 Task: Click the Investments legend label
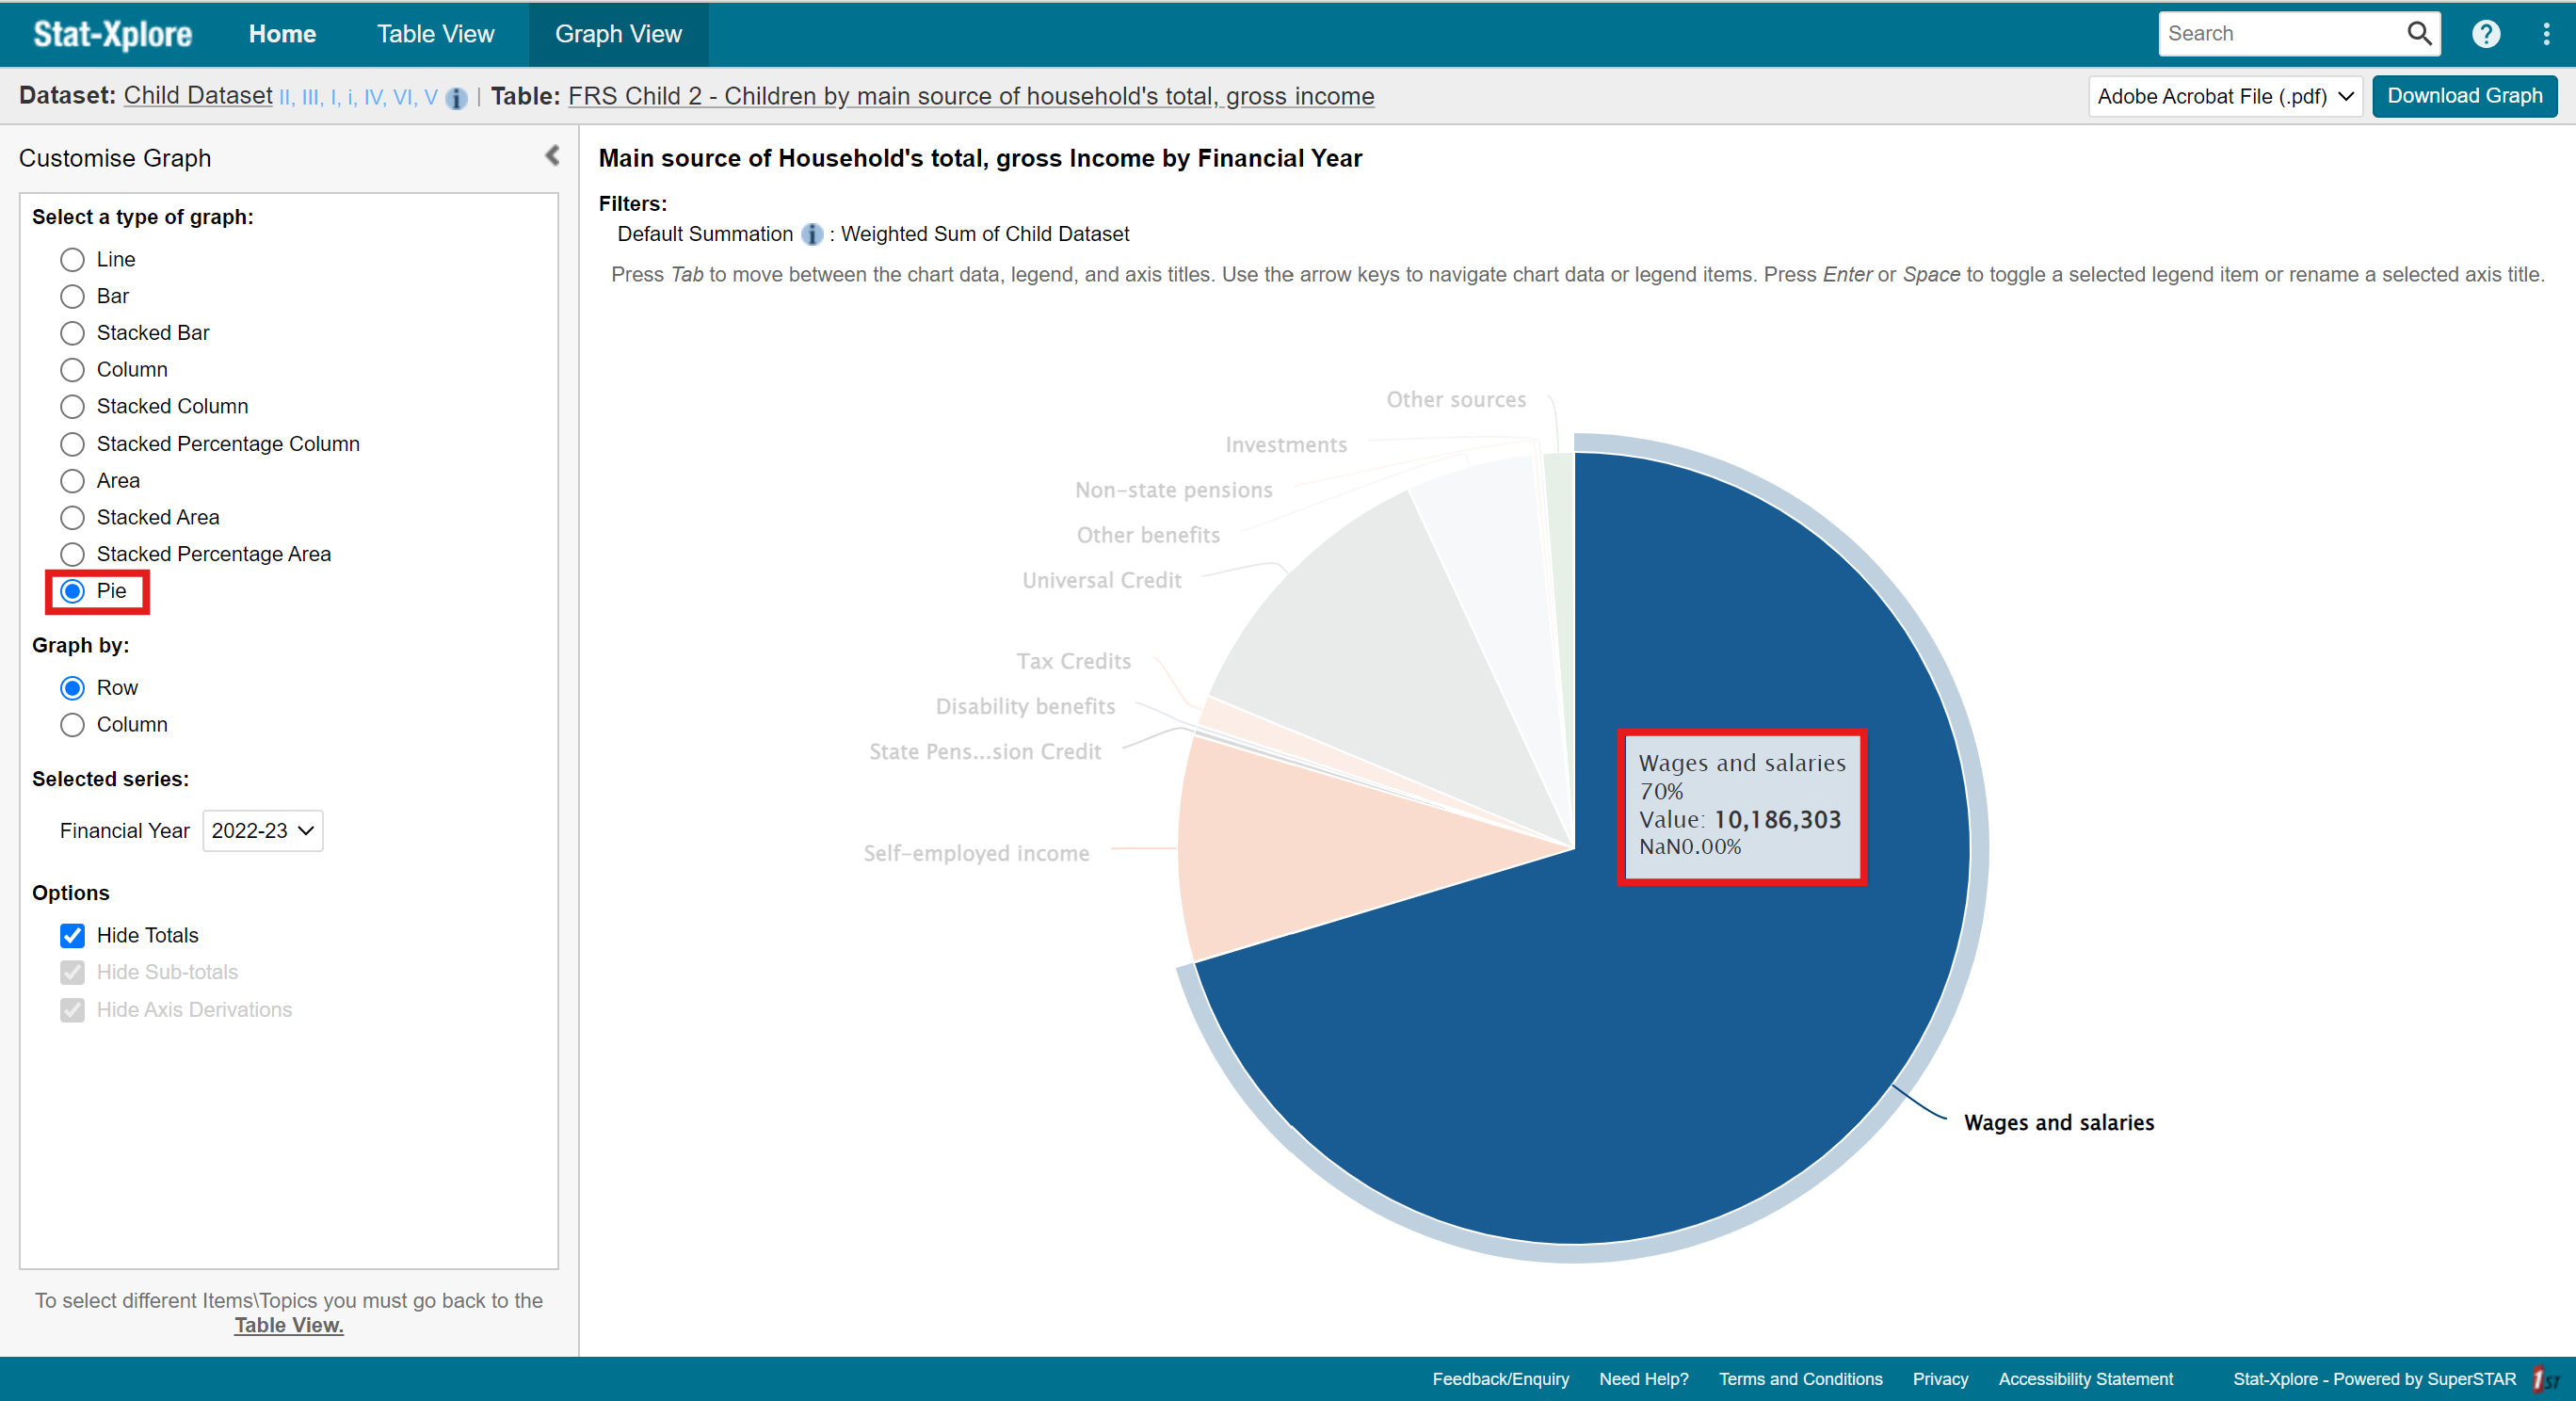click(1286, 445)
